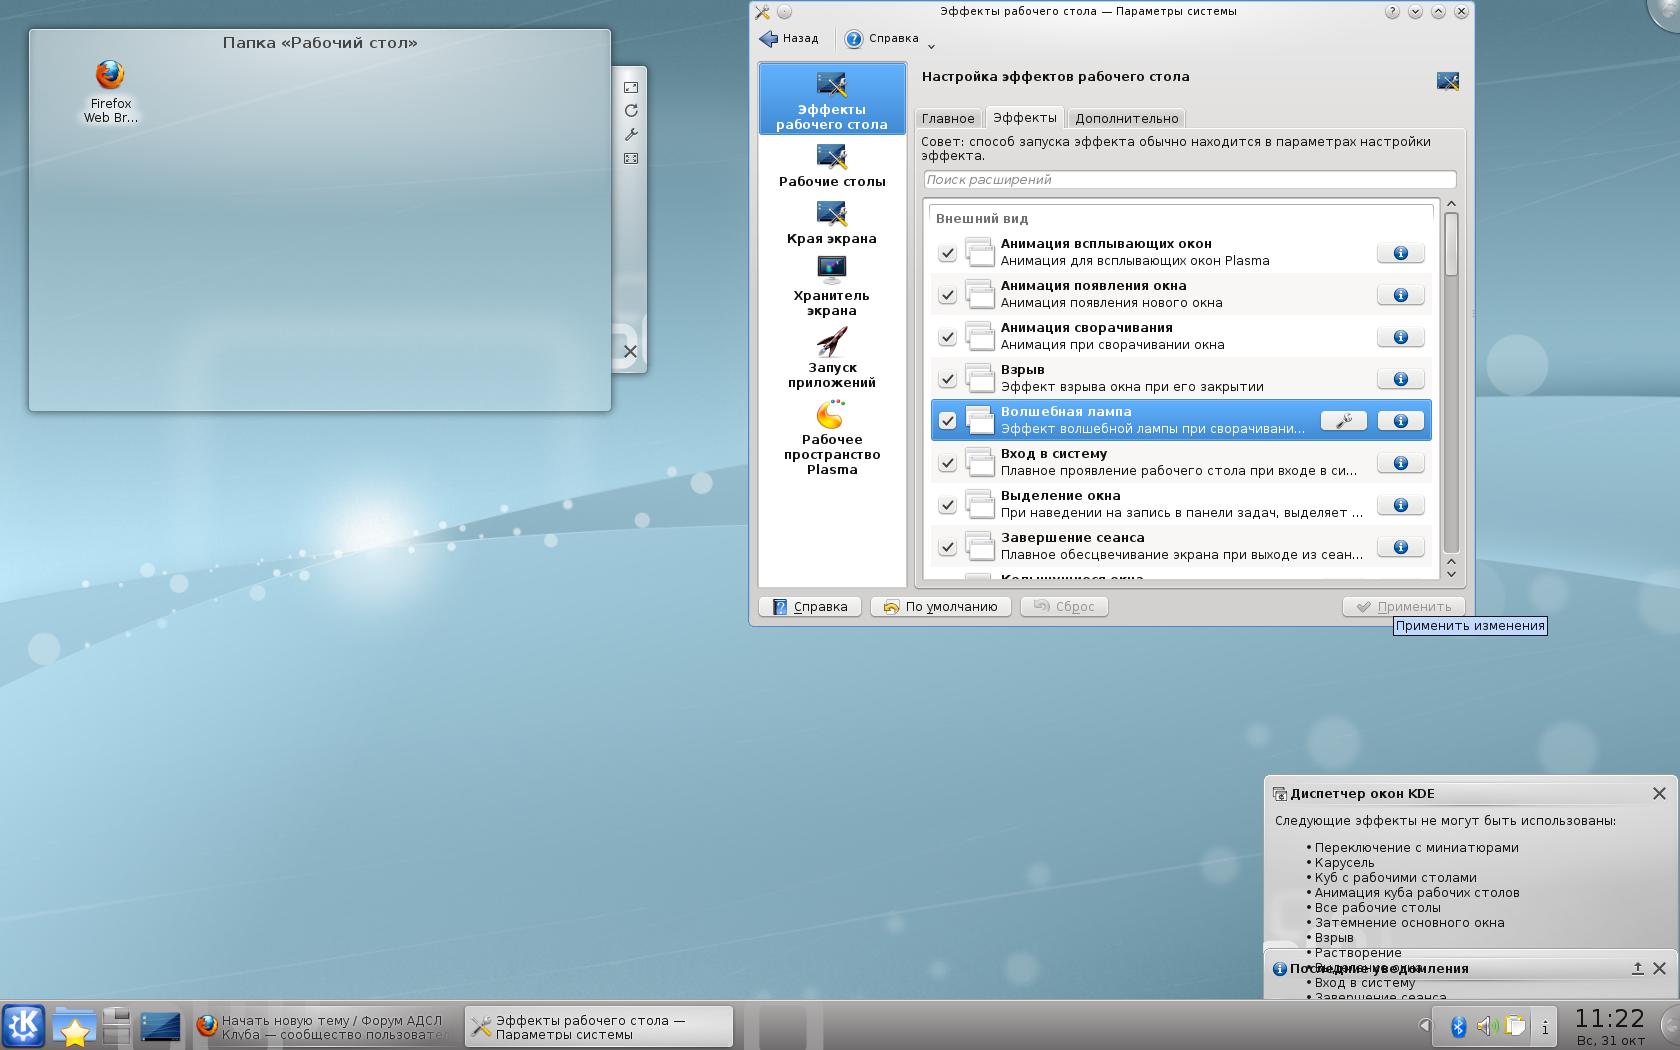The height and width of the screenshot is (1050, 1680).
Task: Open Launch Feedback (Запуск приложений) module
Action: click(832, 359)
